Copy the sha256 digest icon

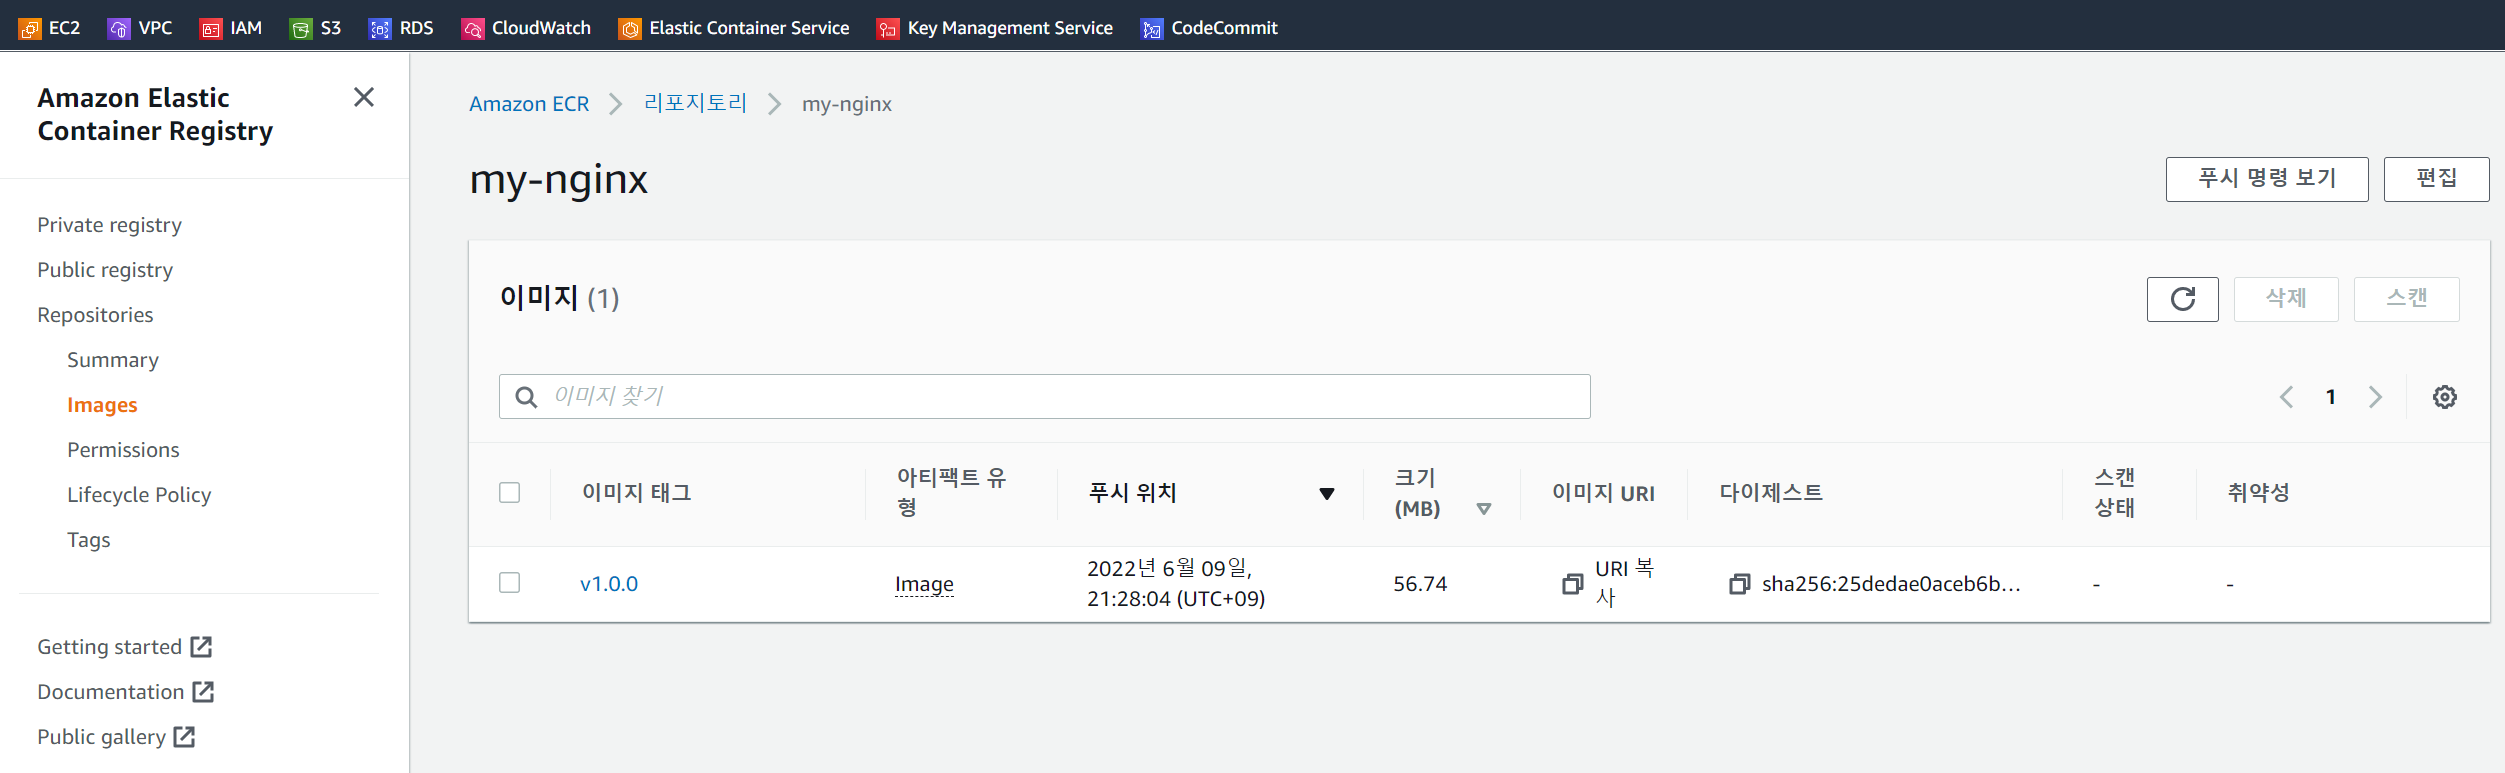coord(1740,584)
